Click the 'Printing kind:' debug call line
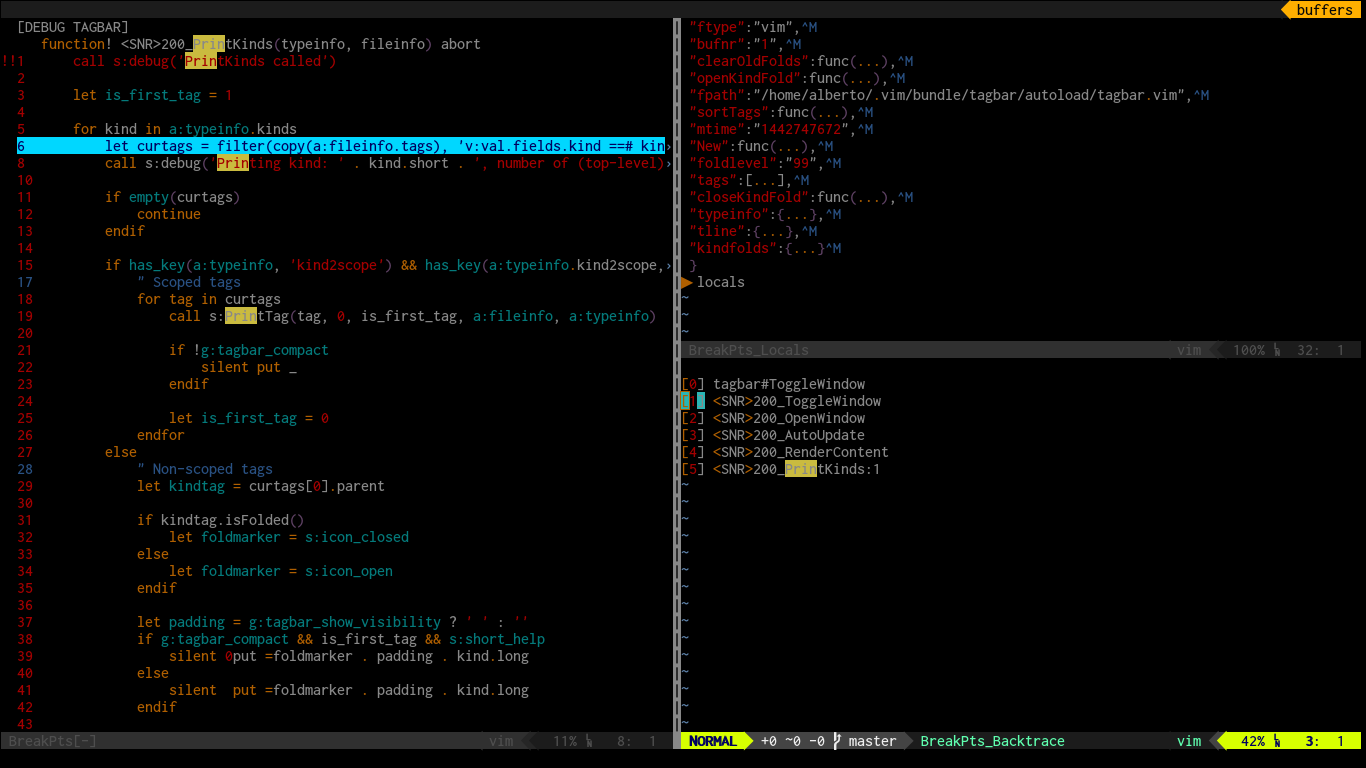 [x=385, y=163]
